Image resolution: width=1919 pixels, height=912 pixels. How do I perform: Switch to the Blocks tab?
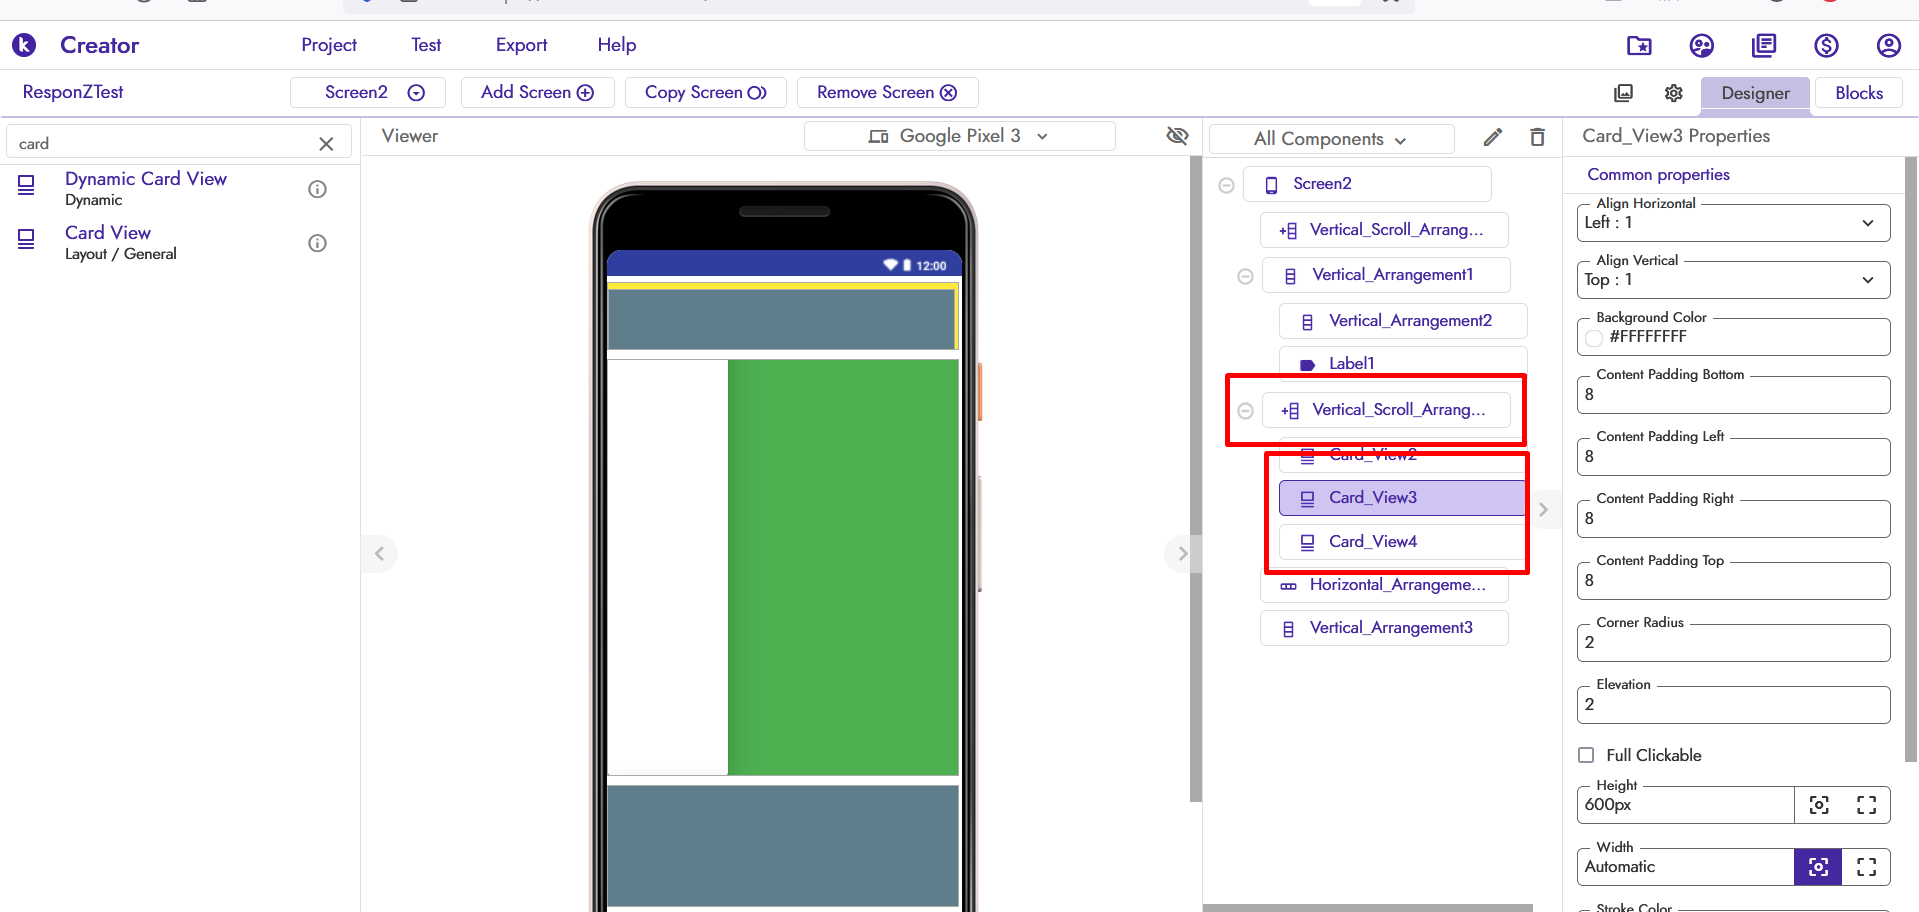click(1858, 93)
